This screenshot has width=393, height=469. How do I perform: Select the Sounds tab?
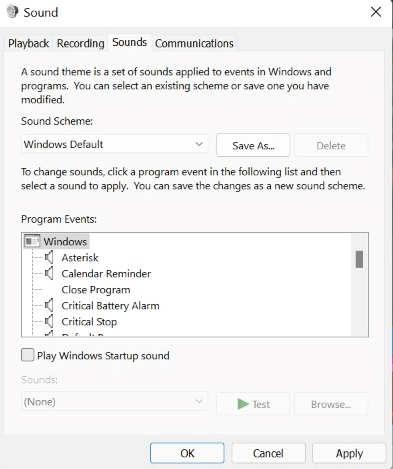tap(130, 42)
